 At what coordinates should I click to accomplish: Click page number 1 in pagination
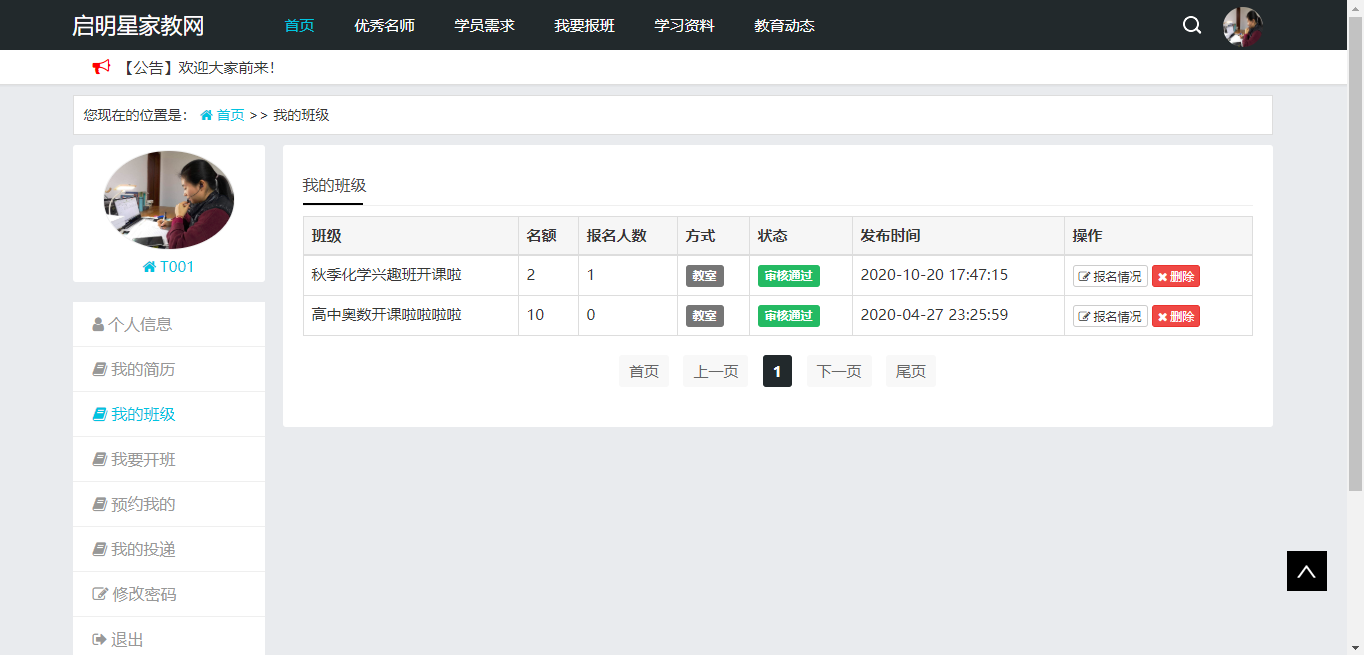point(777,371)
